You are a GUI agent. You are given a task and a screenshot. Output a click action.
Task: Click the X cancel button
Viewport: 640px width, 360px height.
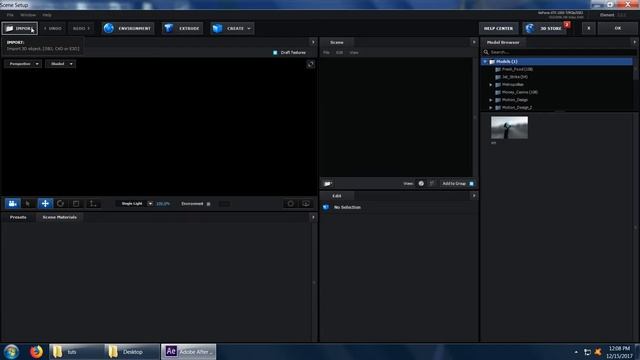coord(589,29)
